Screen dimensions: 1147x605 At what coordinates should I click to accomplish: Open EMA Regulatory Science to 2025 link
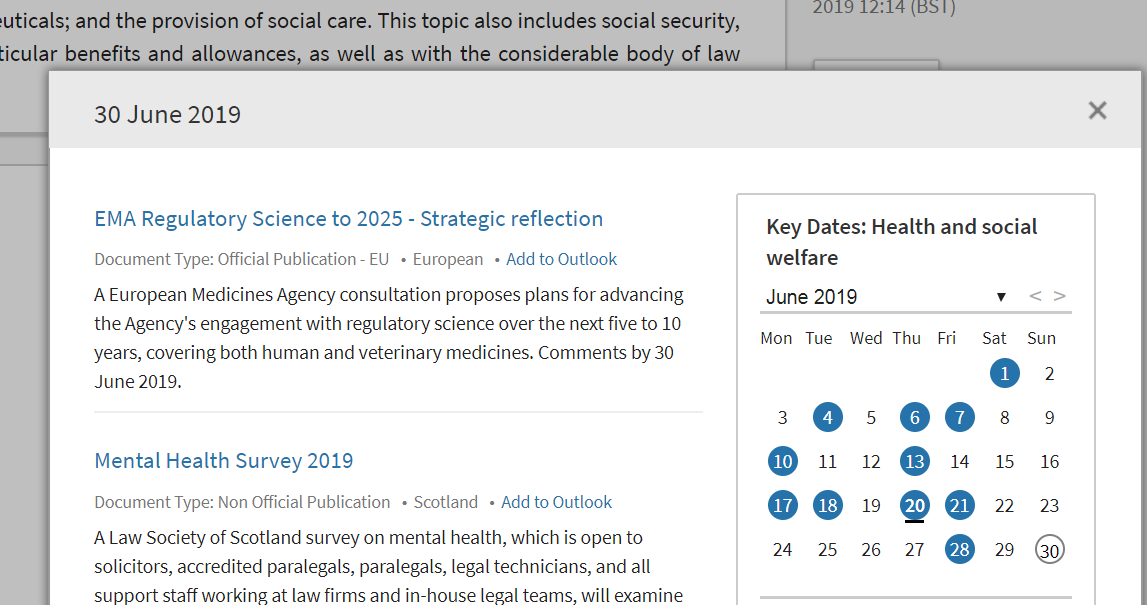click(348, 219)
